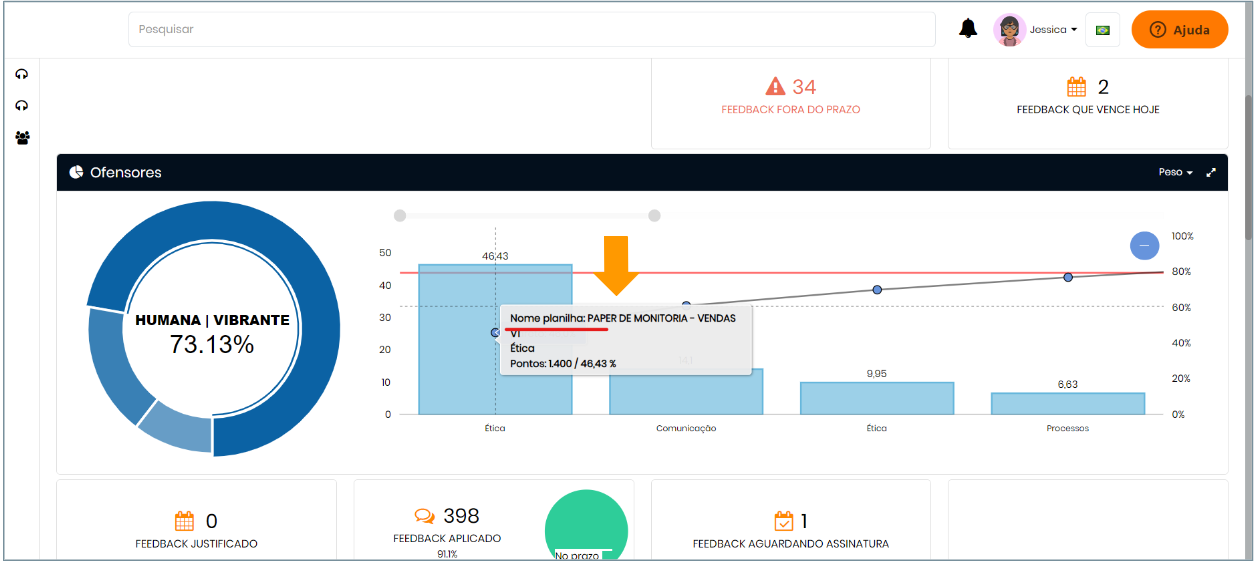Click the topmost headset icon in sidebar
This screenshot has width=1257, height=565.
22,74
